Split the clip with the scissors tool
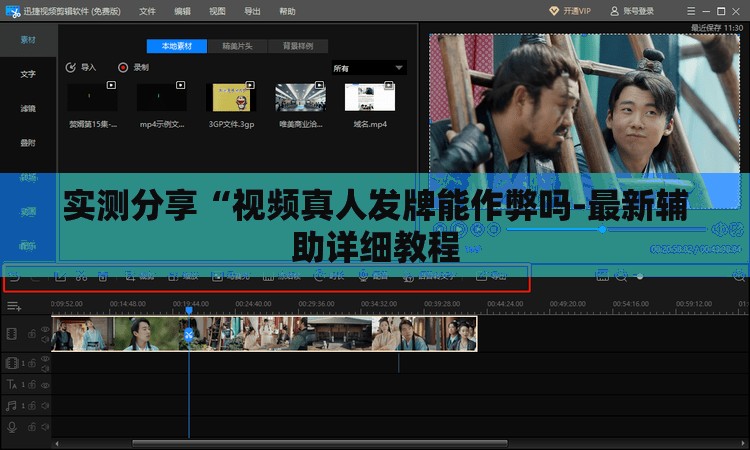750x450 pixels. [x=81, y=276]
